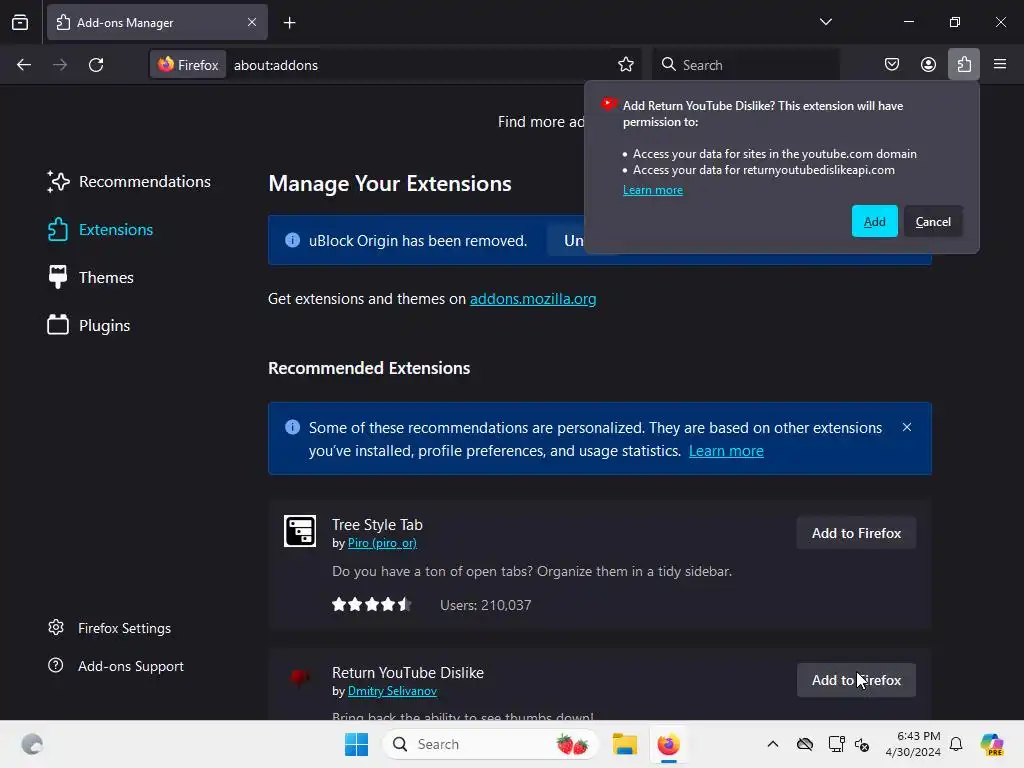
Task: Confirm with Add button in permission popup
Action: click(x=874, y=221)
